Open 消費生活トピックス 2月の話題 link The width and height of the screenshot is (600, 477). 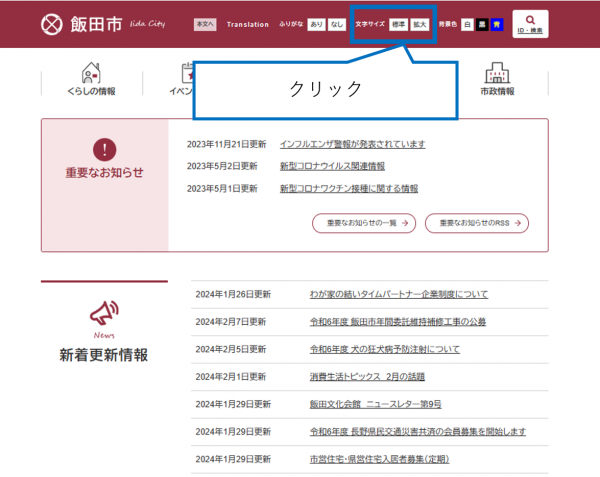click(x=367, y=377)
